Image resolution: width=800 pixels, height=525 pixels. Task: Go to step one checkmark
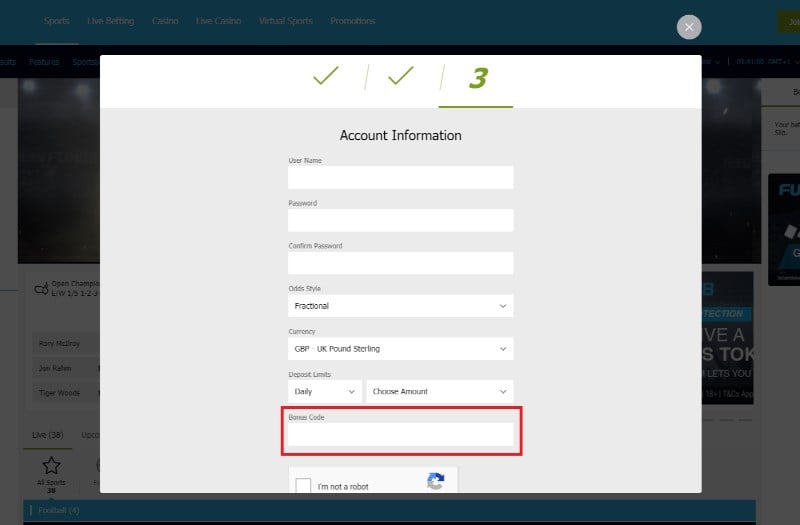point(326,76)
